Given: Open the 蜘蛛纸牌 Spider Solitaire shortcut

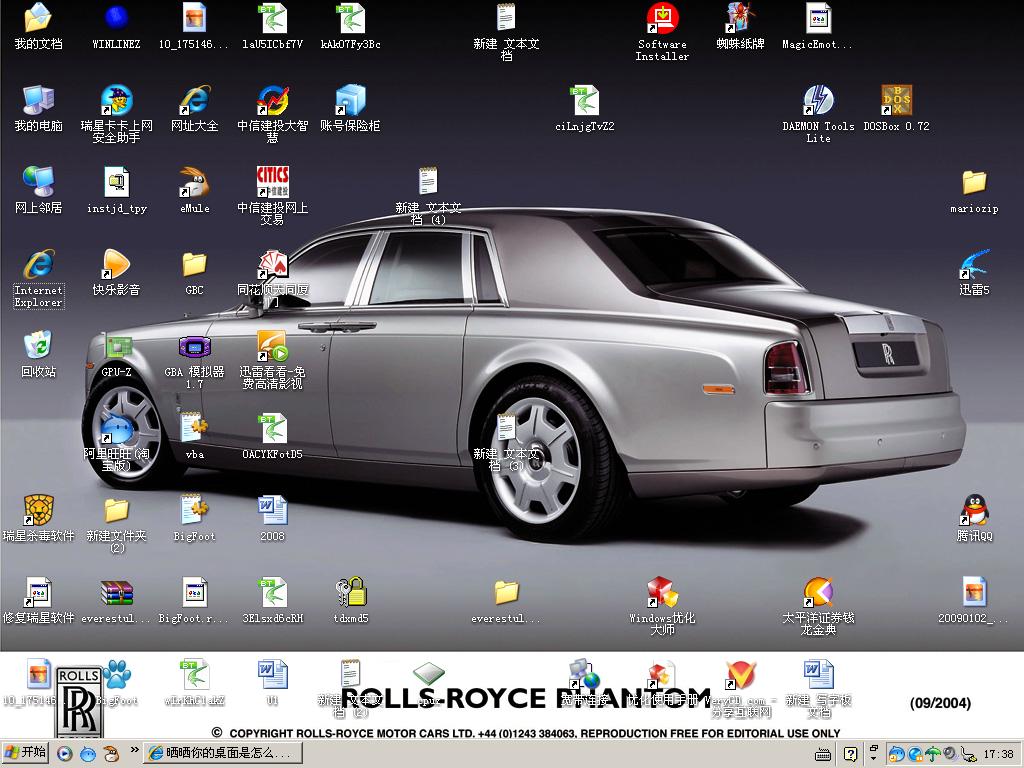Looking at the screenshot, I should [x=740, y=19].
